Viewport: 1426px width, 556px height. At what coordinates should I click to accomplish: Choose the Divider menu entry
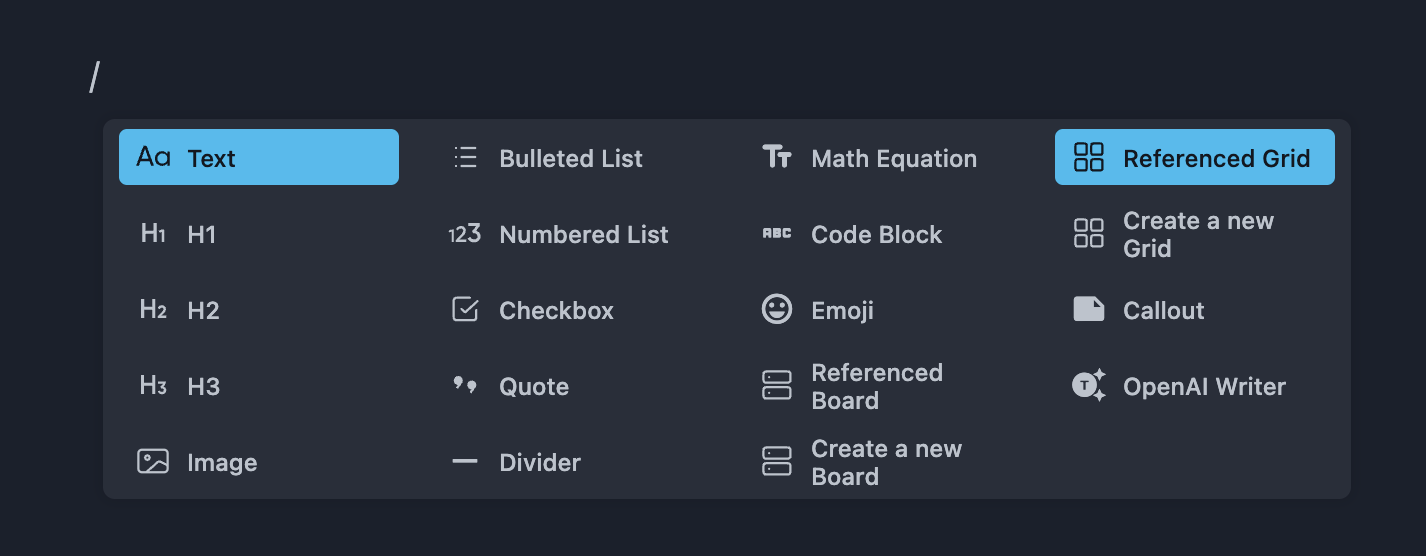pyautogui.click(x=540, y=463)
